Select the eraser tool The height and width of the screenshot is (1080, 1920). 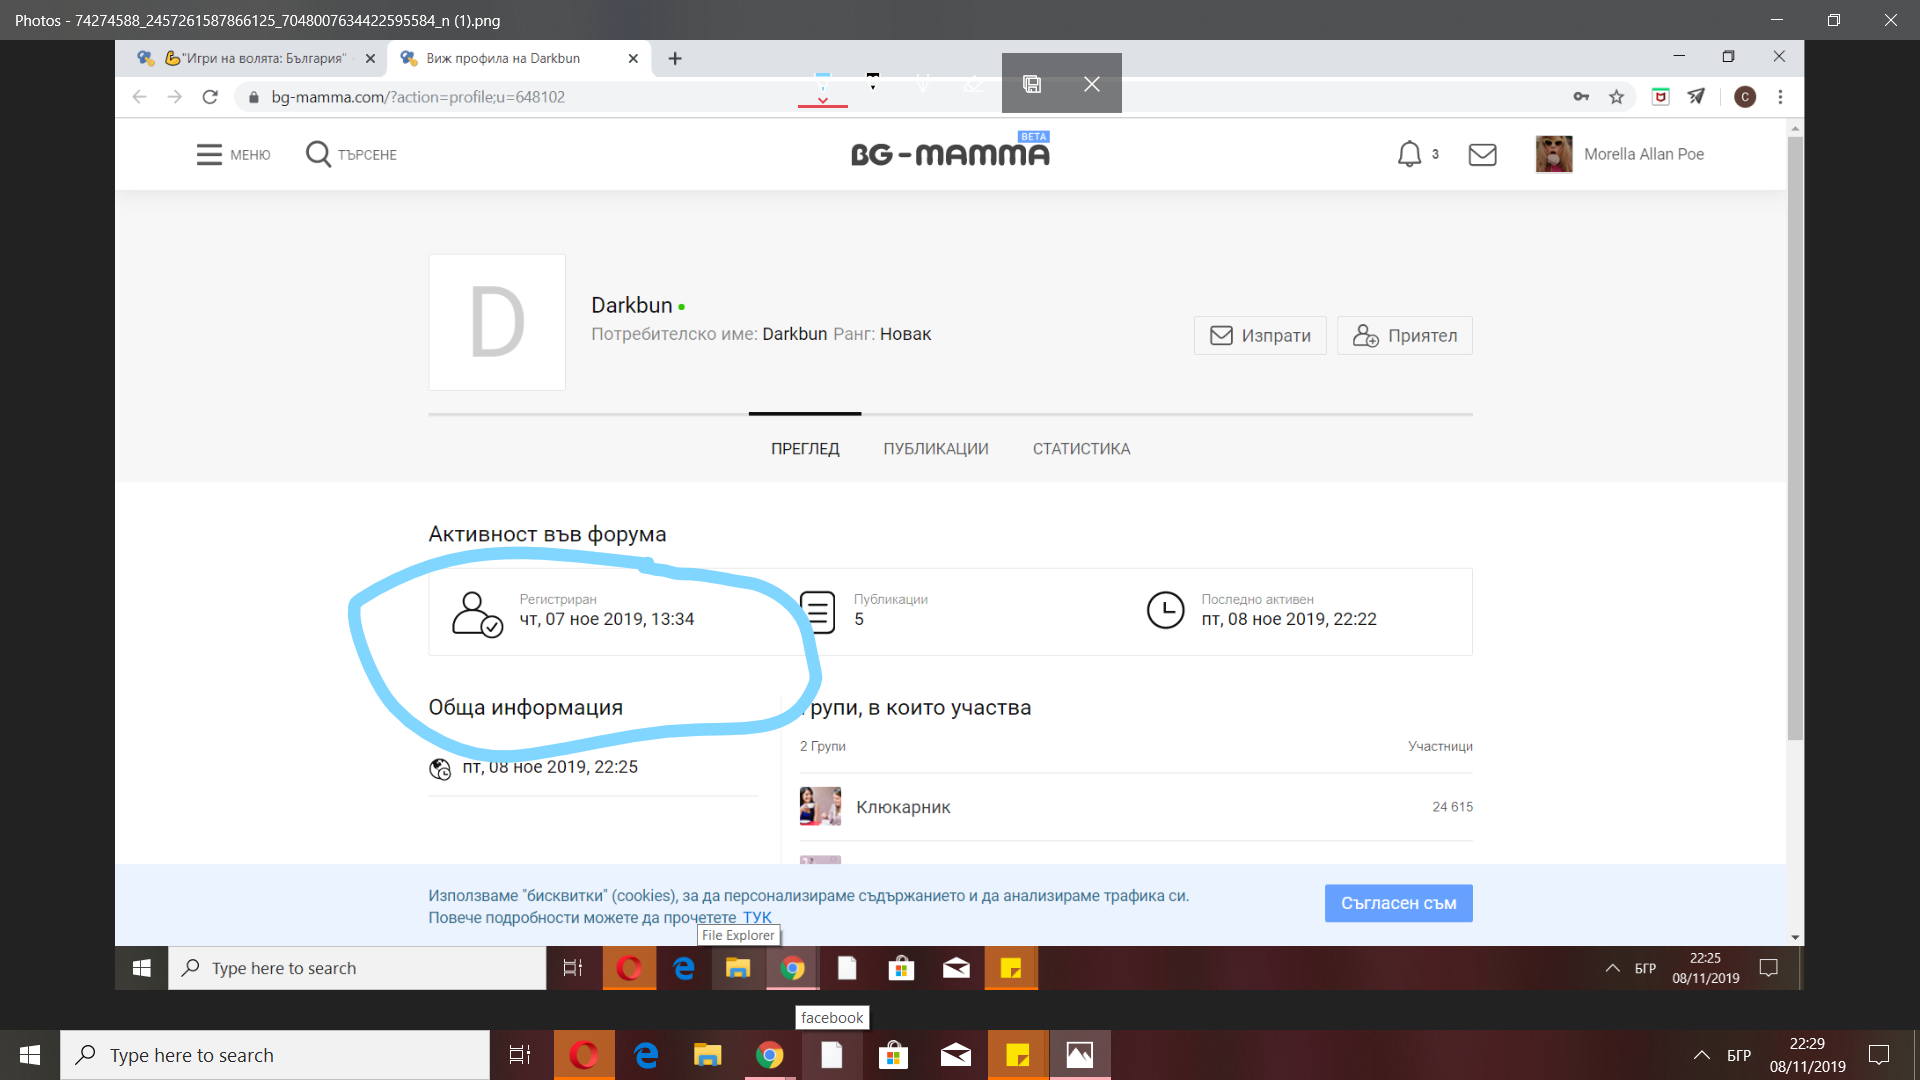(x=972, y=84)
